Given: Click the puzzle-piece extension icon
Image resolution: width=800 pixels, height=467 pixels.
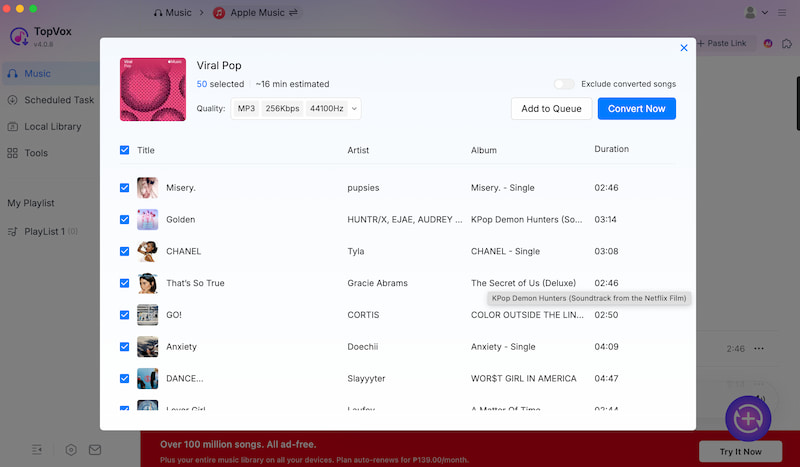Looking at the screenshot, I should tap(787, 43).
